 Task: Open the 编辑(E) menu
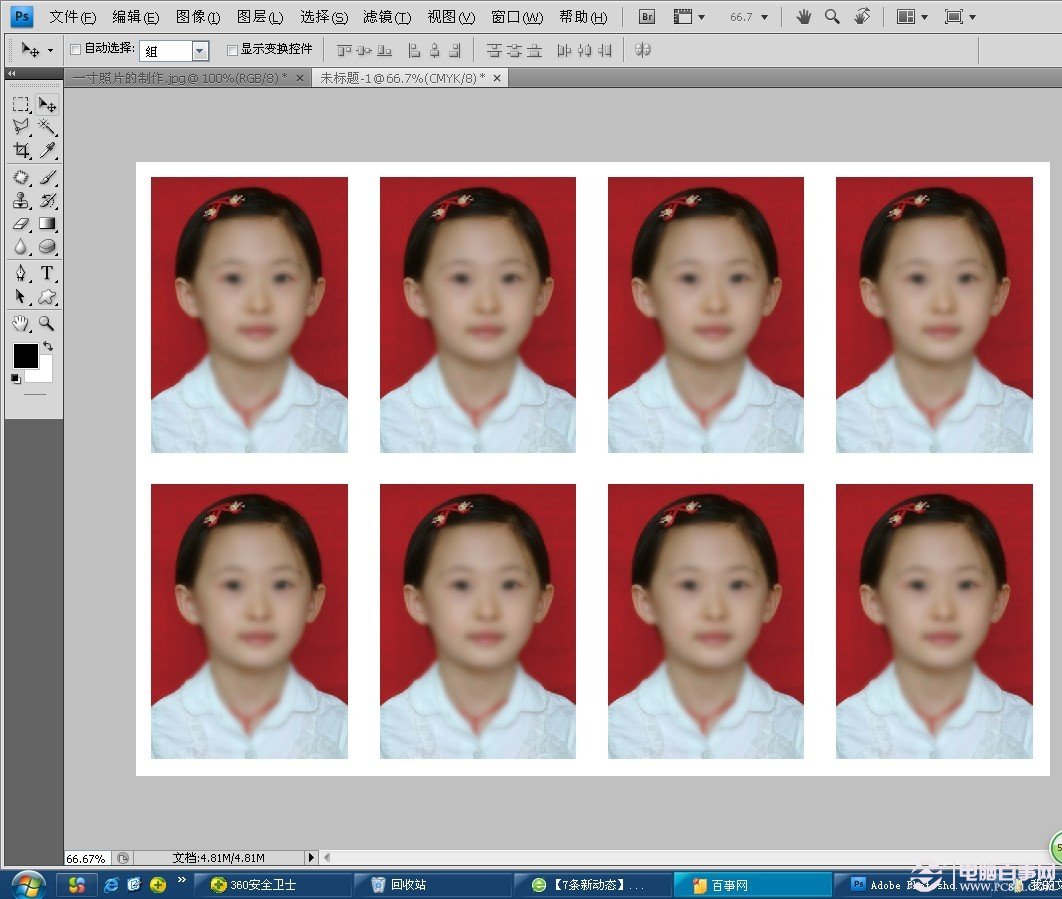135,17
